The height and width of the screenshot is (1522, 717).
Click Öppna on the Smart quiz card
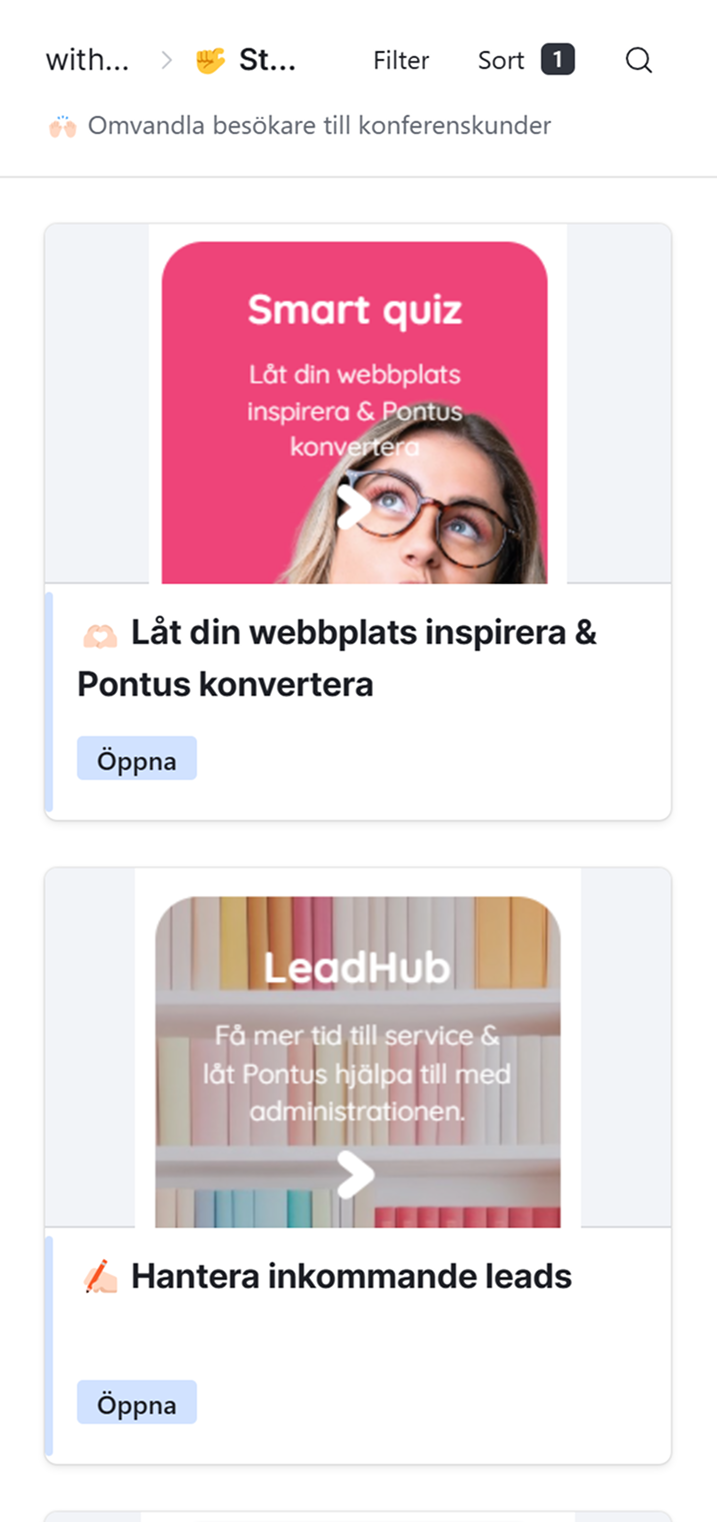137,759
